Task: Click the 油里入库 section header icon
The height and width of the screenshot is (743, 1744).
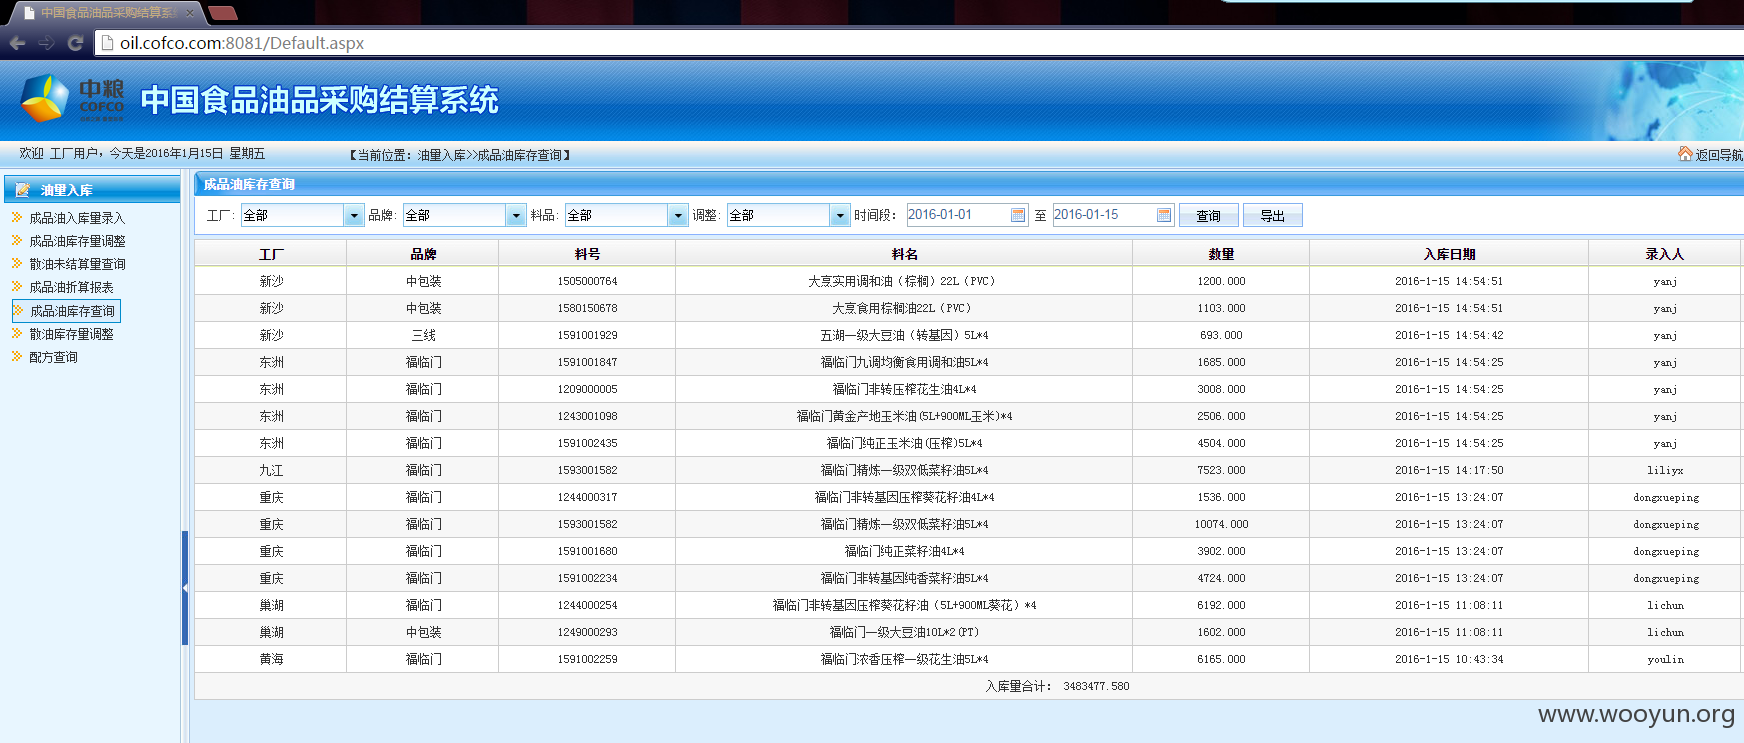Action: pos(22,190)
